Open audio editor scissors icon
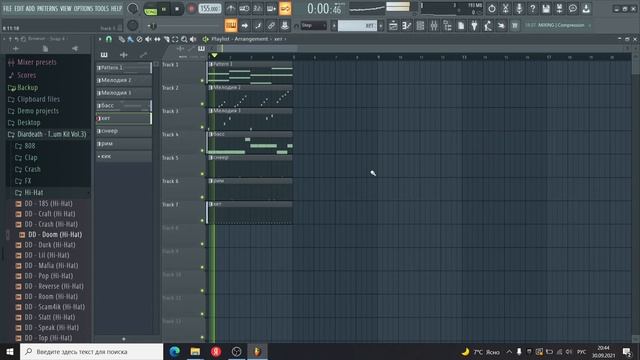 click(505, 8)
